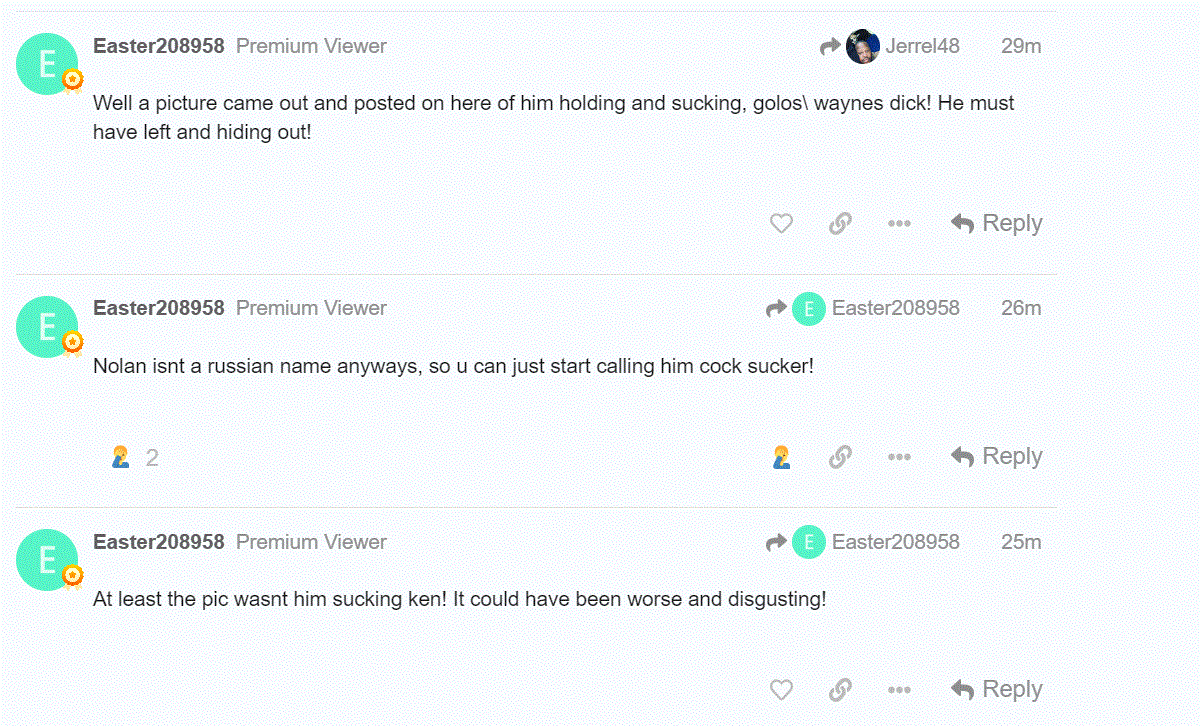Reply to the 25m comment
Screen dimensions: 1201x726
[x=997, y=690]
